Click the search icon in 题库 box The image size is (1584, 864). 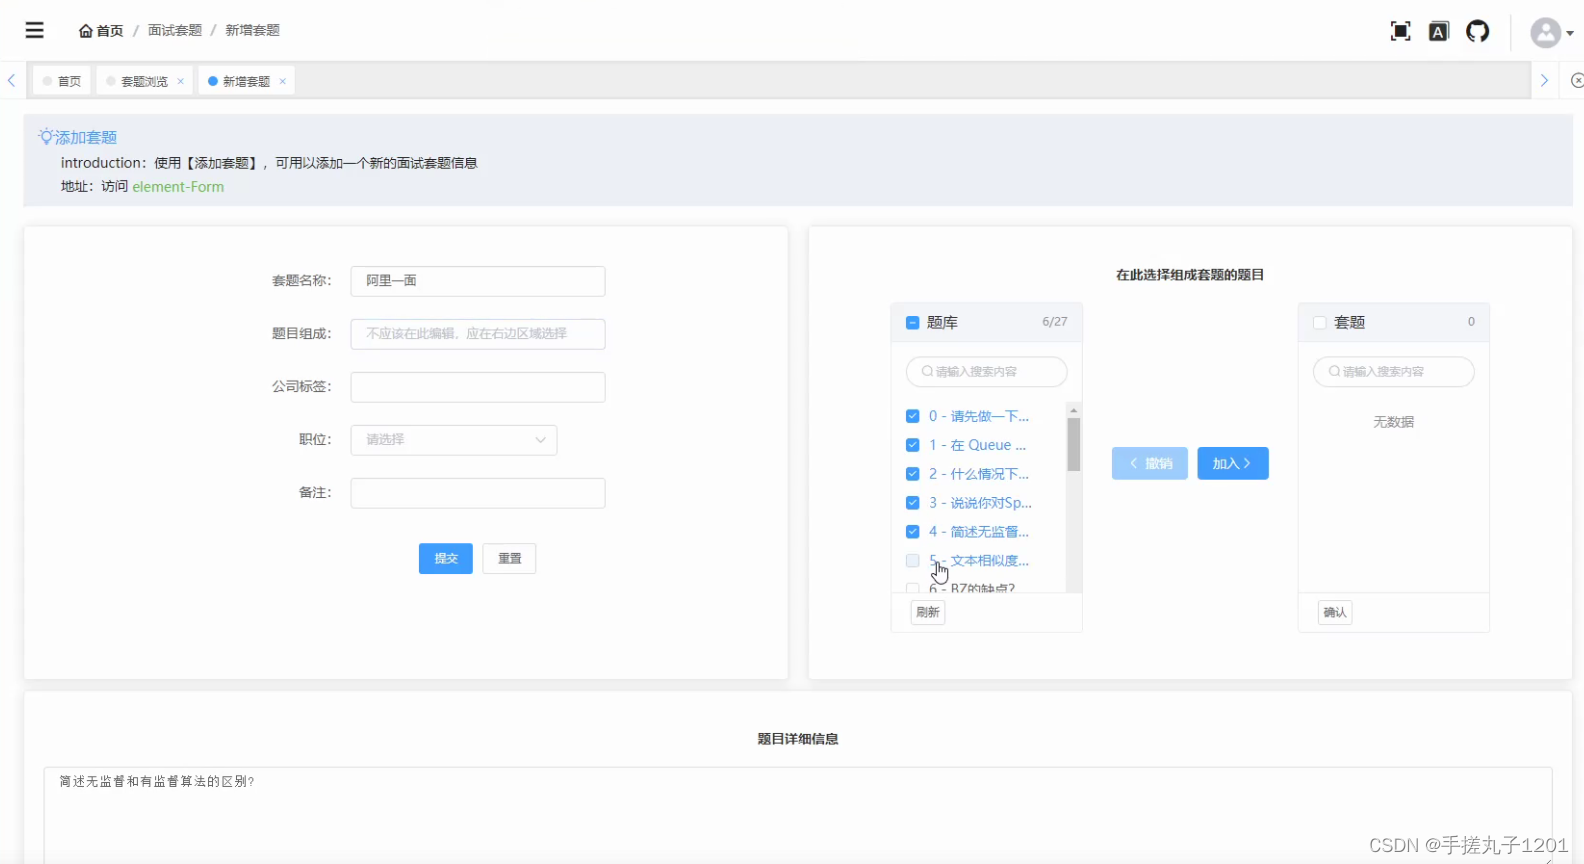(x=927, y=372)
